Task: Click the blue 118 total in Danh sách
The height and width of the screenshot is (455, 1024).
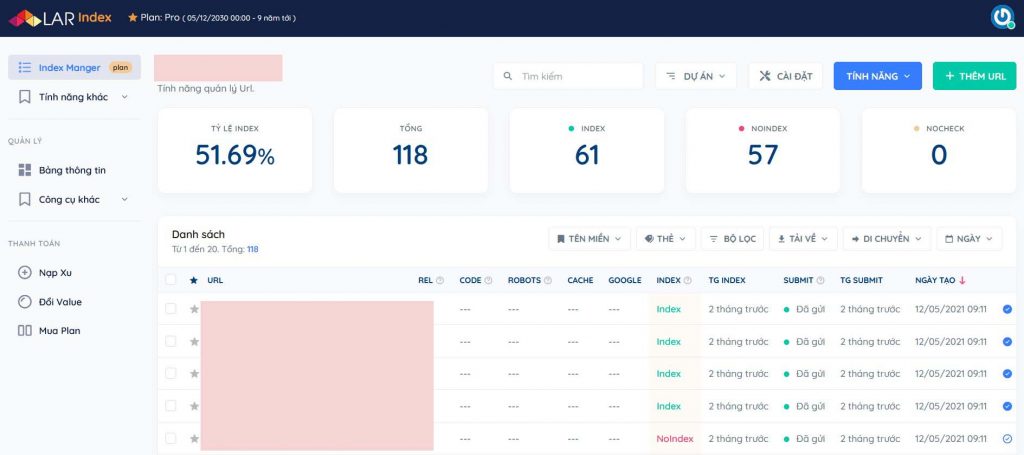Action: [253, 249]
